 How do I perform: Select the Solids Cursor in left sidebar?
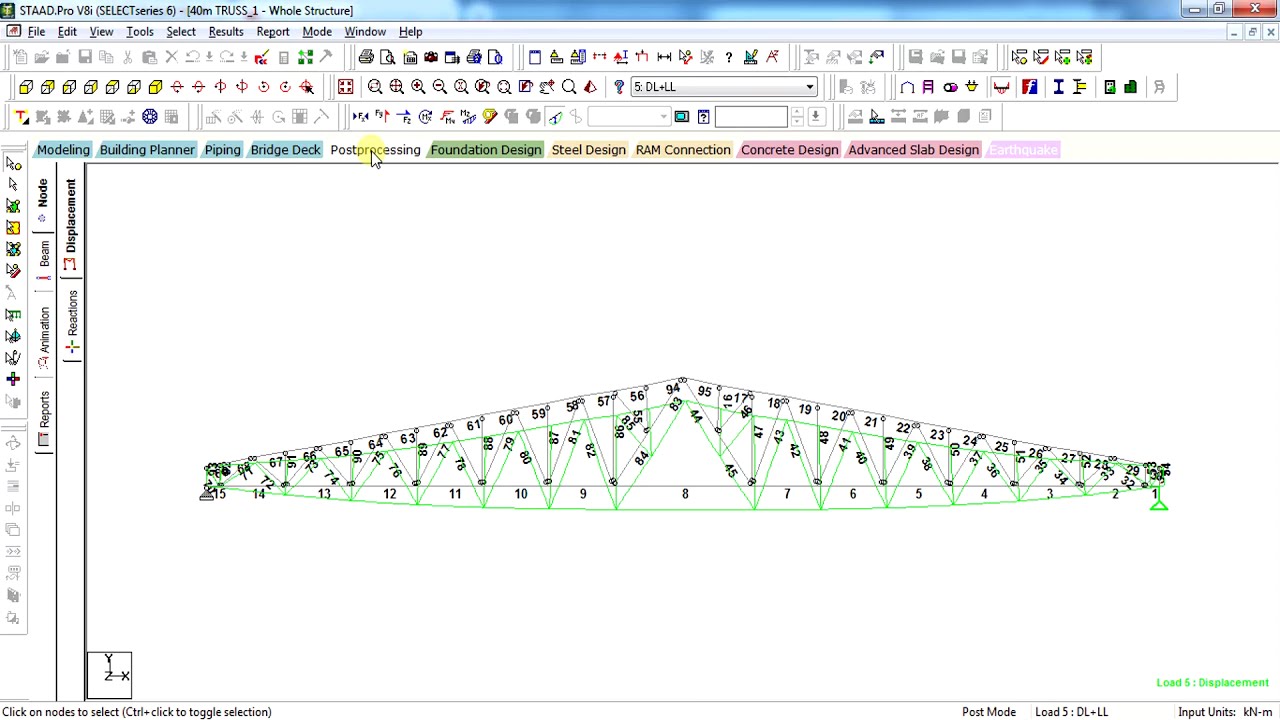[x=13, y=248]
